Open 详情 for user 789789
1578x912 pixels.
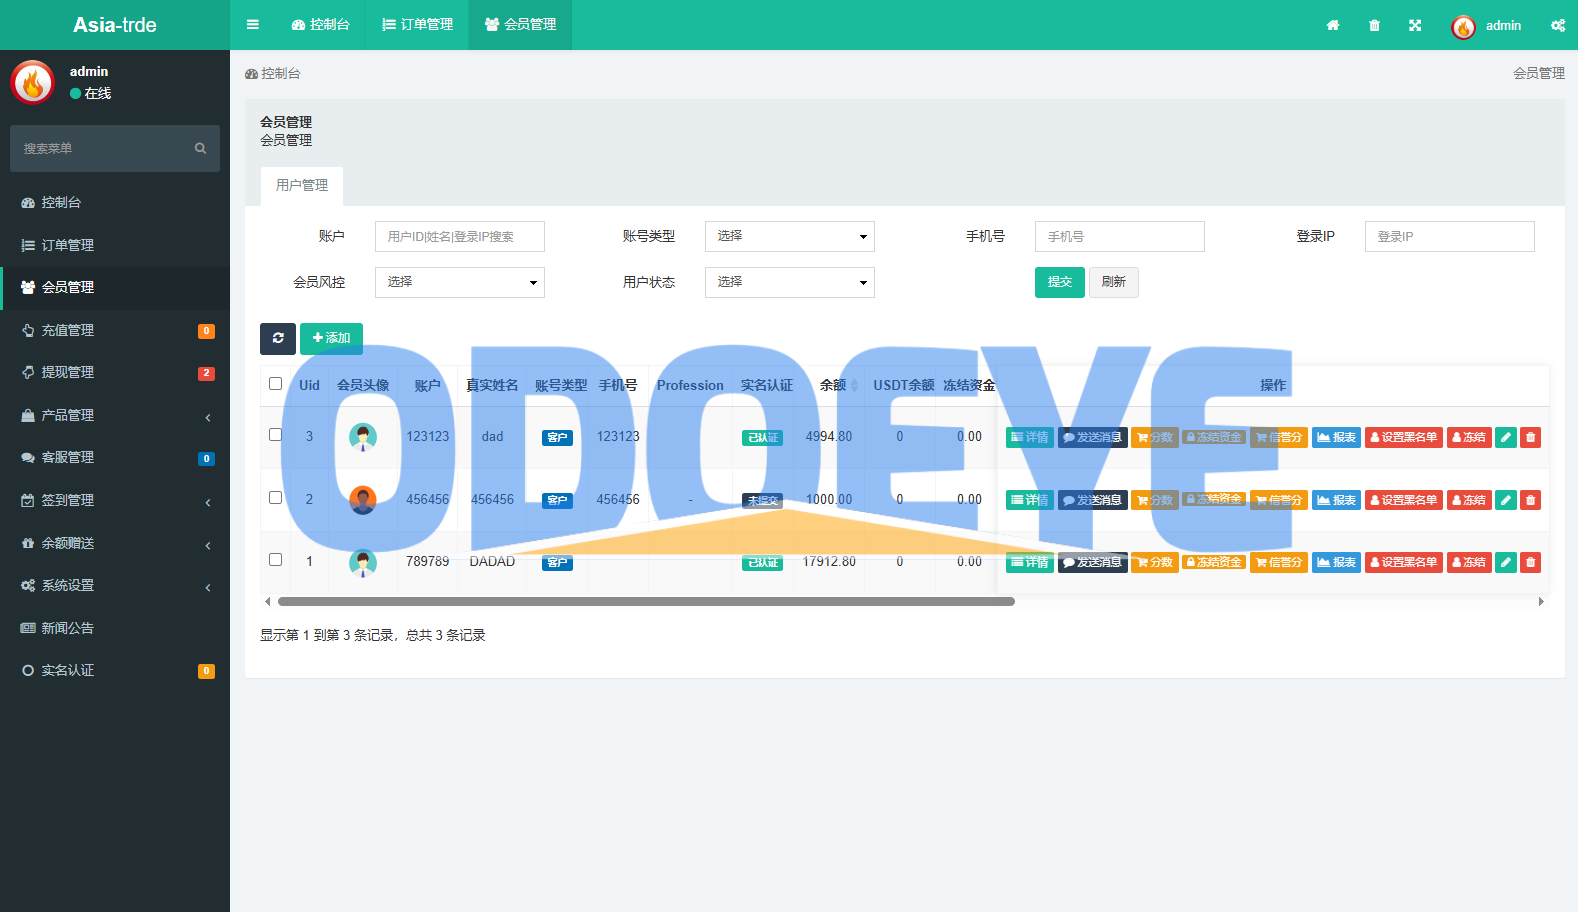[1030, 562]
